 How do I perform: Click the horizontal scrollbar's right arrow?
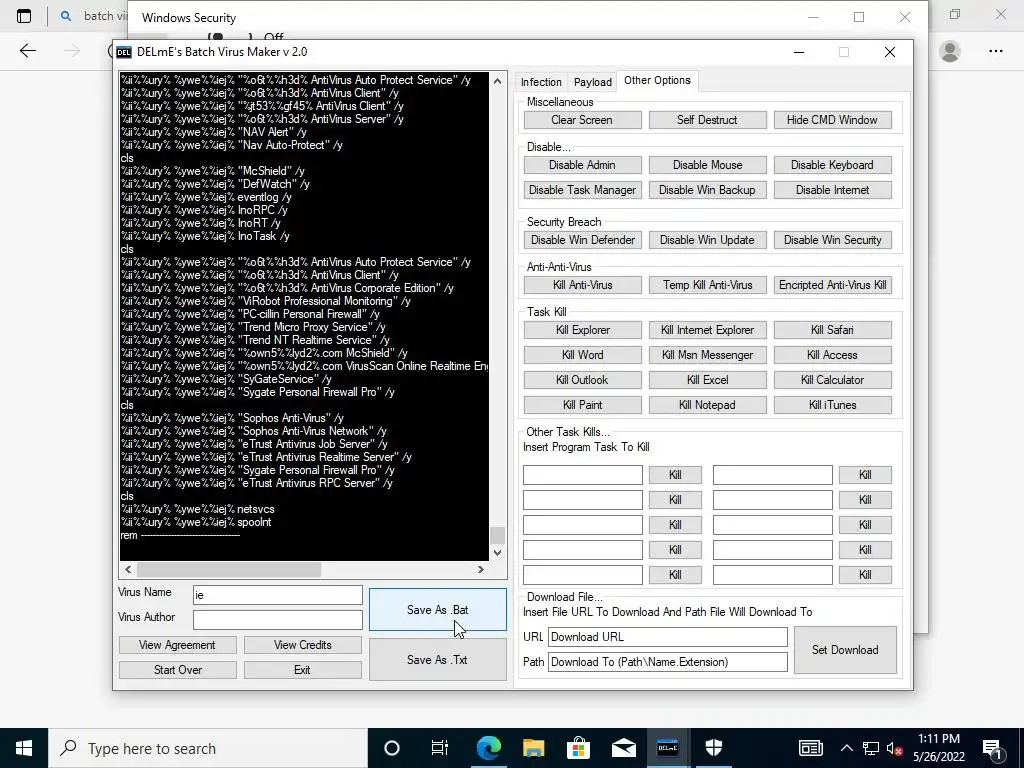[481, 569]
